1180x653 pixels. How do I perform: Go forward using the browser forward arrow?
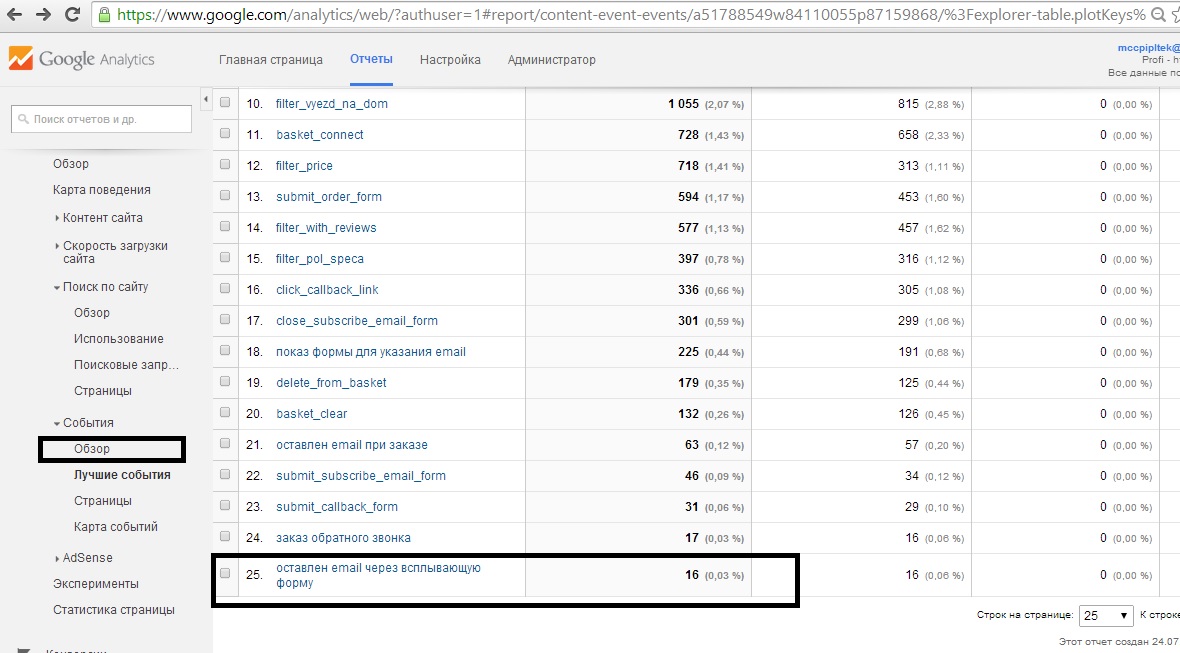[x=44, y=14]
